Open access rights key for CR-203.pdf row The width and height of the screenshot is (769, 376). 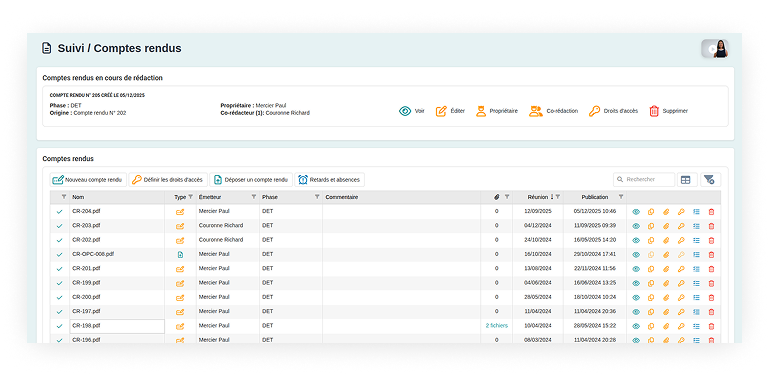(681, 226)
